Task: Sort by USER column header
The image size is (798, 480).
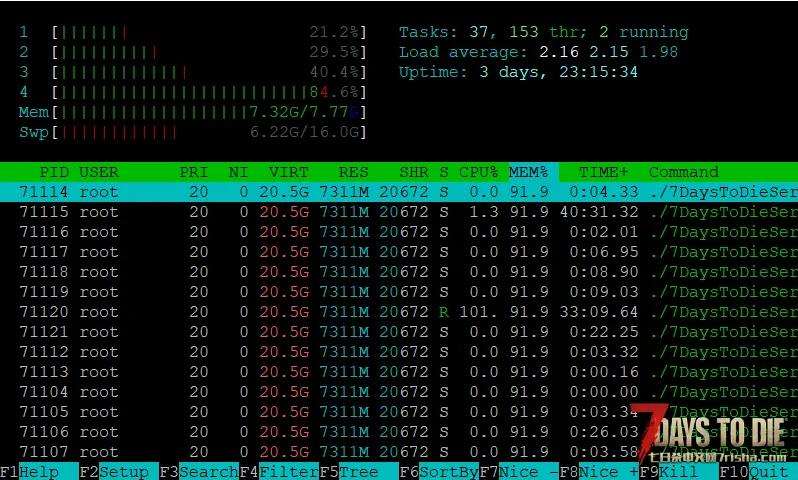Action: coord(99,172)
